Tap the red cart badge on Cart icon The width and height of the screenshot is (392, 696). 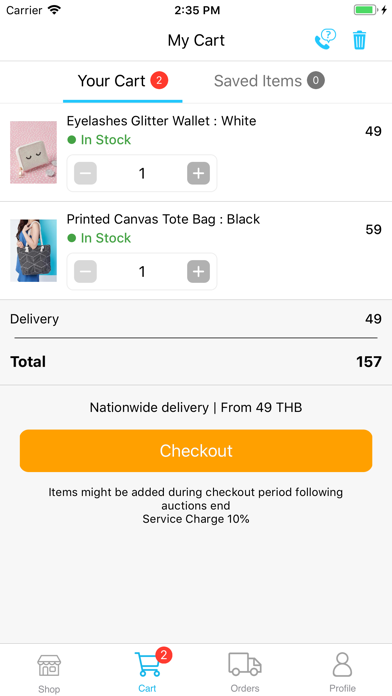pyautogui.click(x=164, y=655)
